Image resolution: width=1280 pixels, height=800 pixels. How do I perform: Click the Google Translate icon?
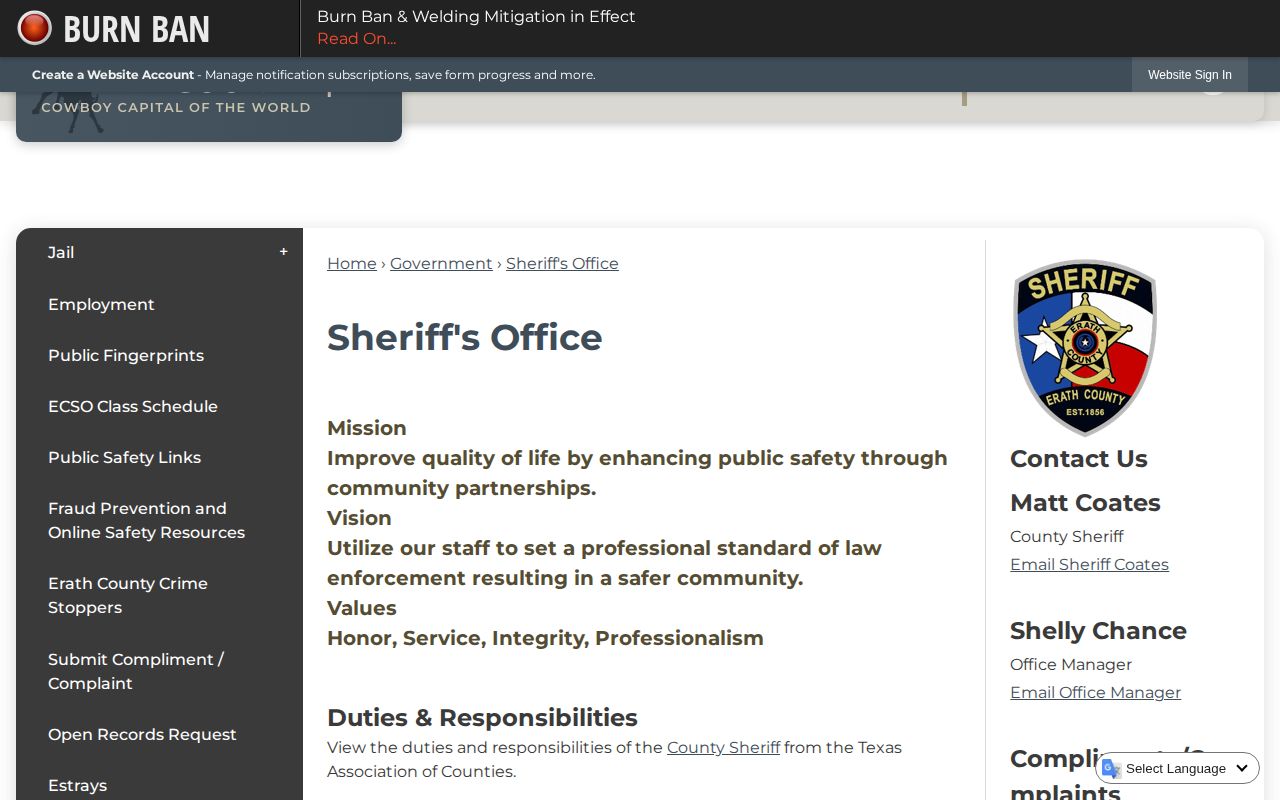pyautogui.click(x=1111, y=768)
